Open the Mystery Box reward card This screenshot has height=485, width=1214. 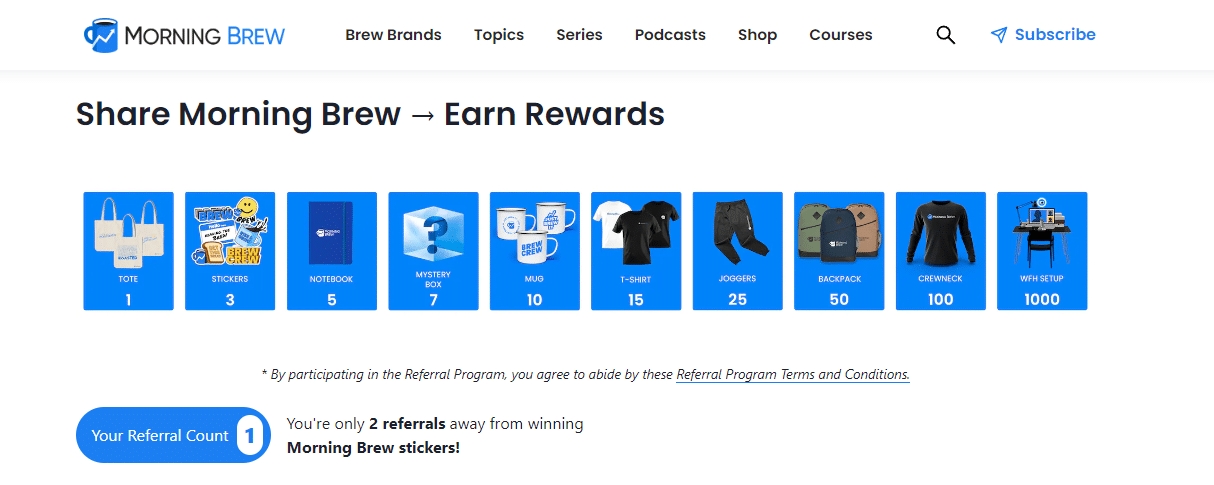pos(433,251)
